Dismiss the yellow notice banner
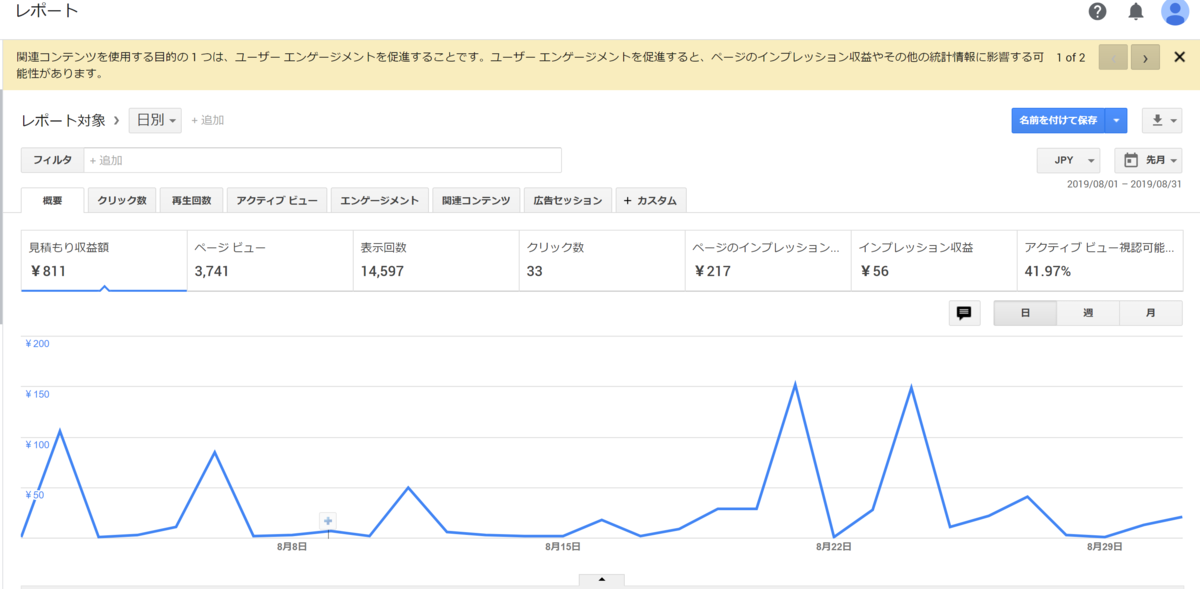The image size is (1200, 589). pos(1179,57)
